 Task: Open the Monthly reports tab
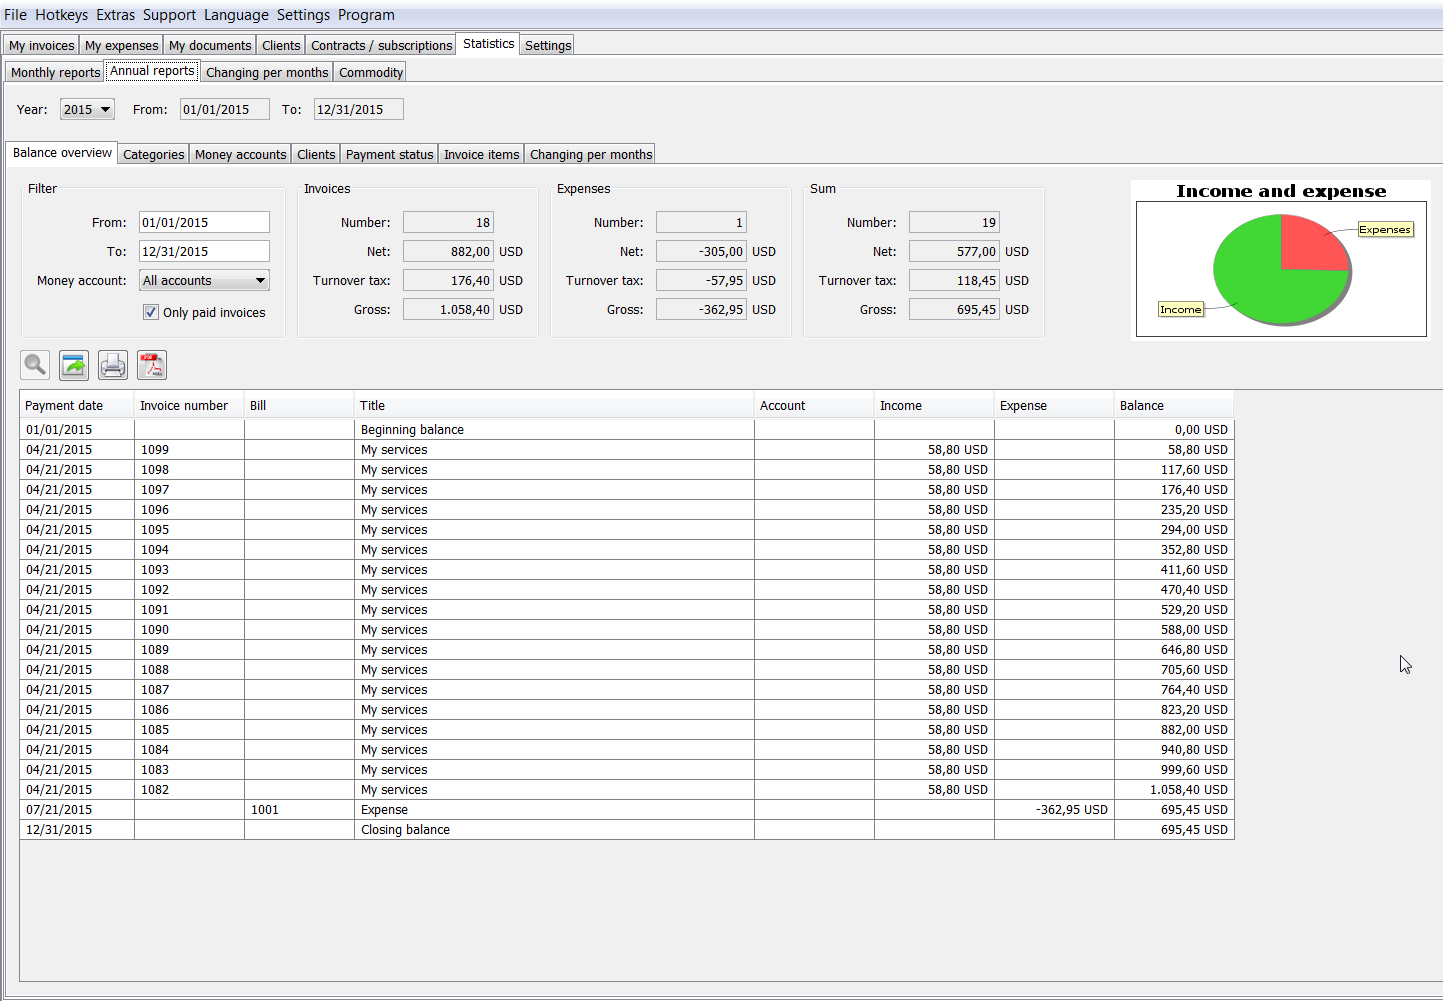pos(56,73)
